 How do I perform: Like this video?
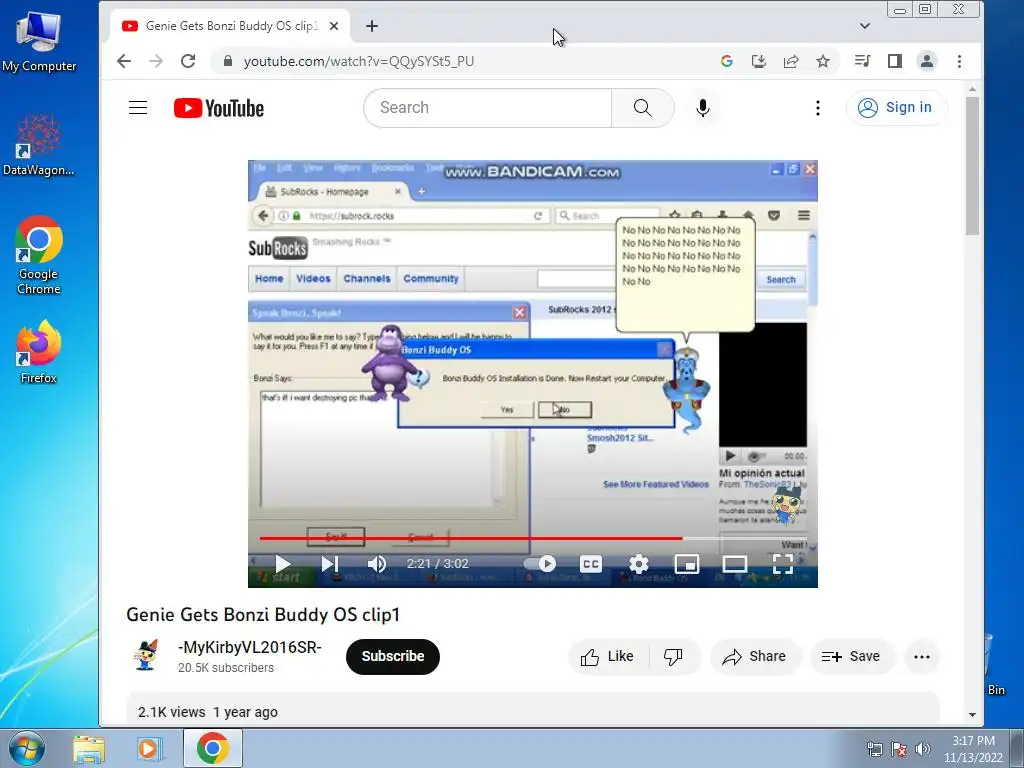(x=608, y=656)
